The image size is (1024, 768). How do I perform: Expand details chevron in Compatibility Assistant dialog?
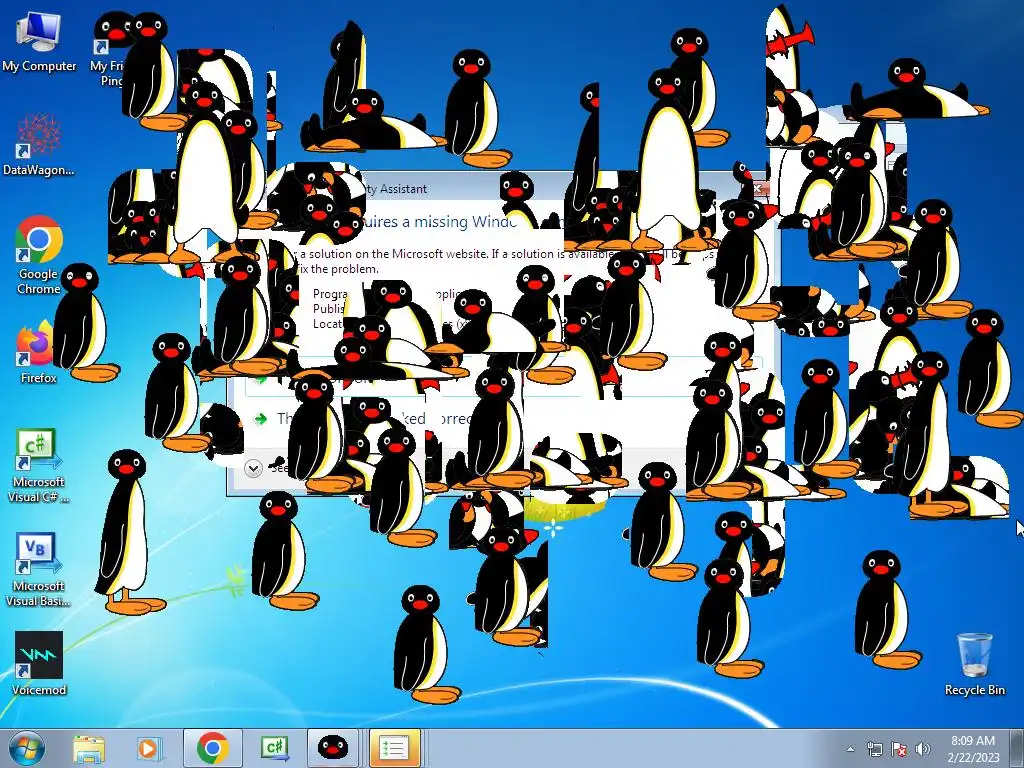point(253,468)
